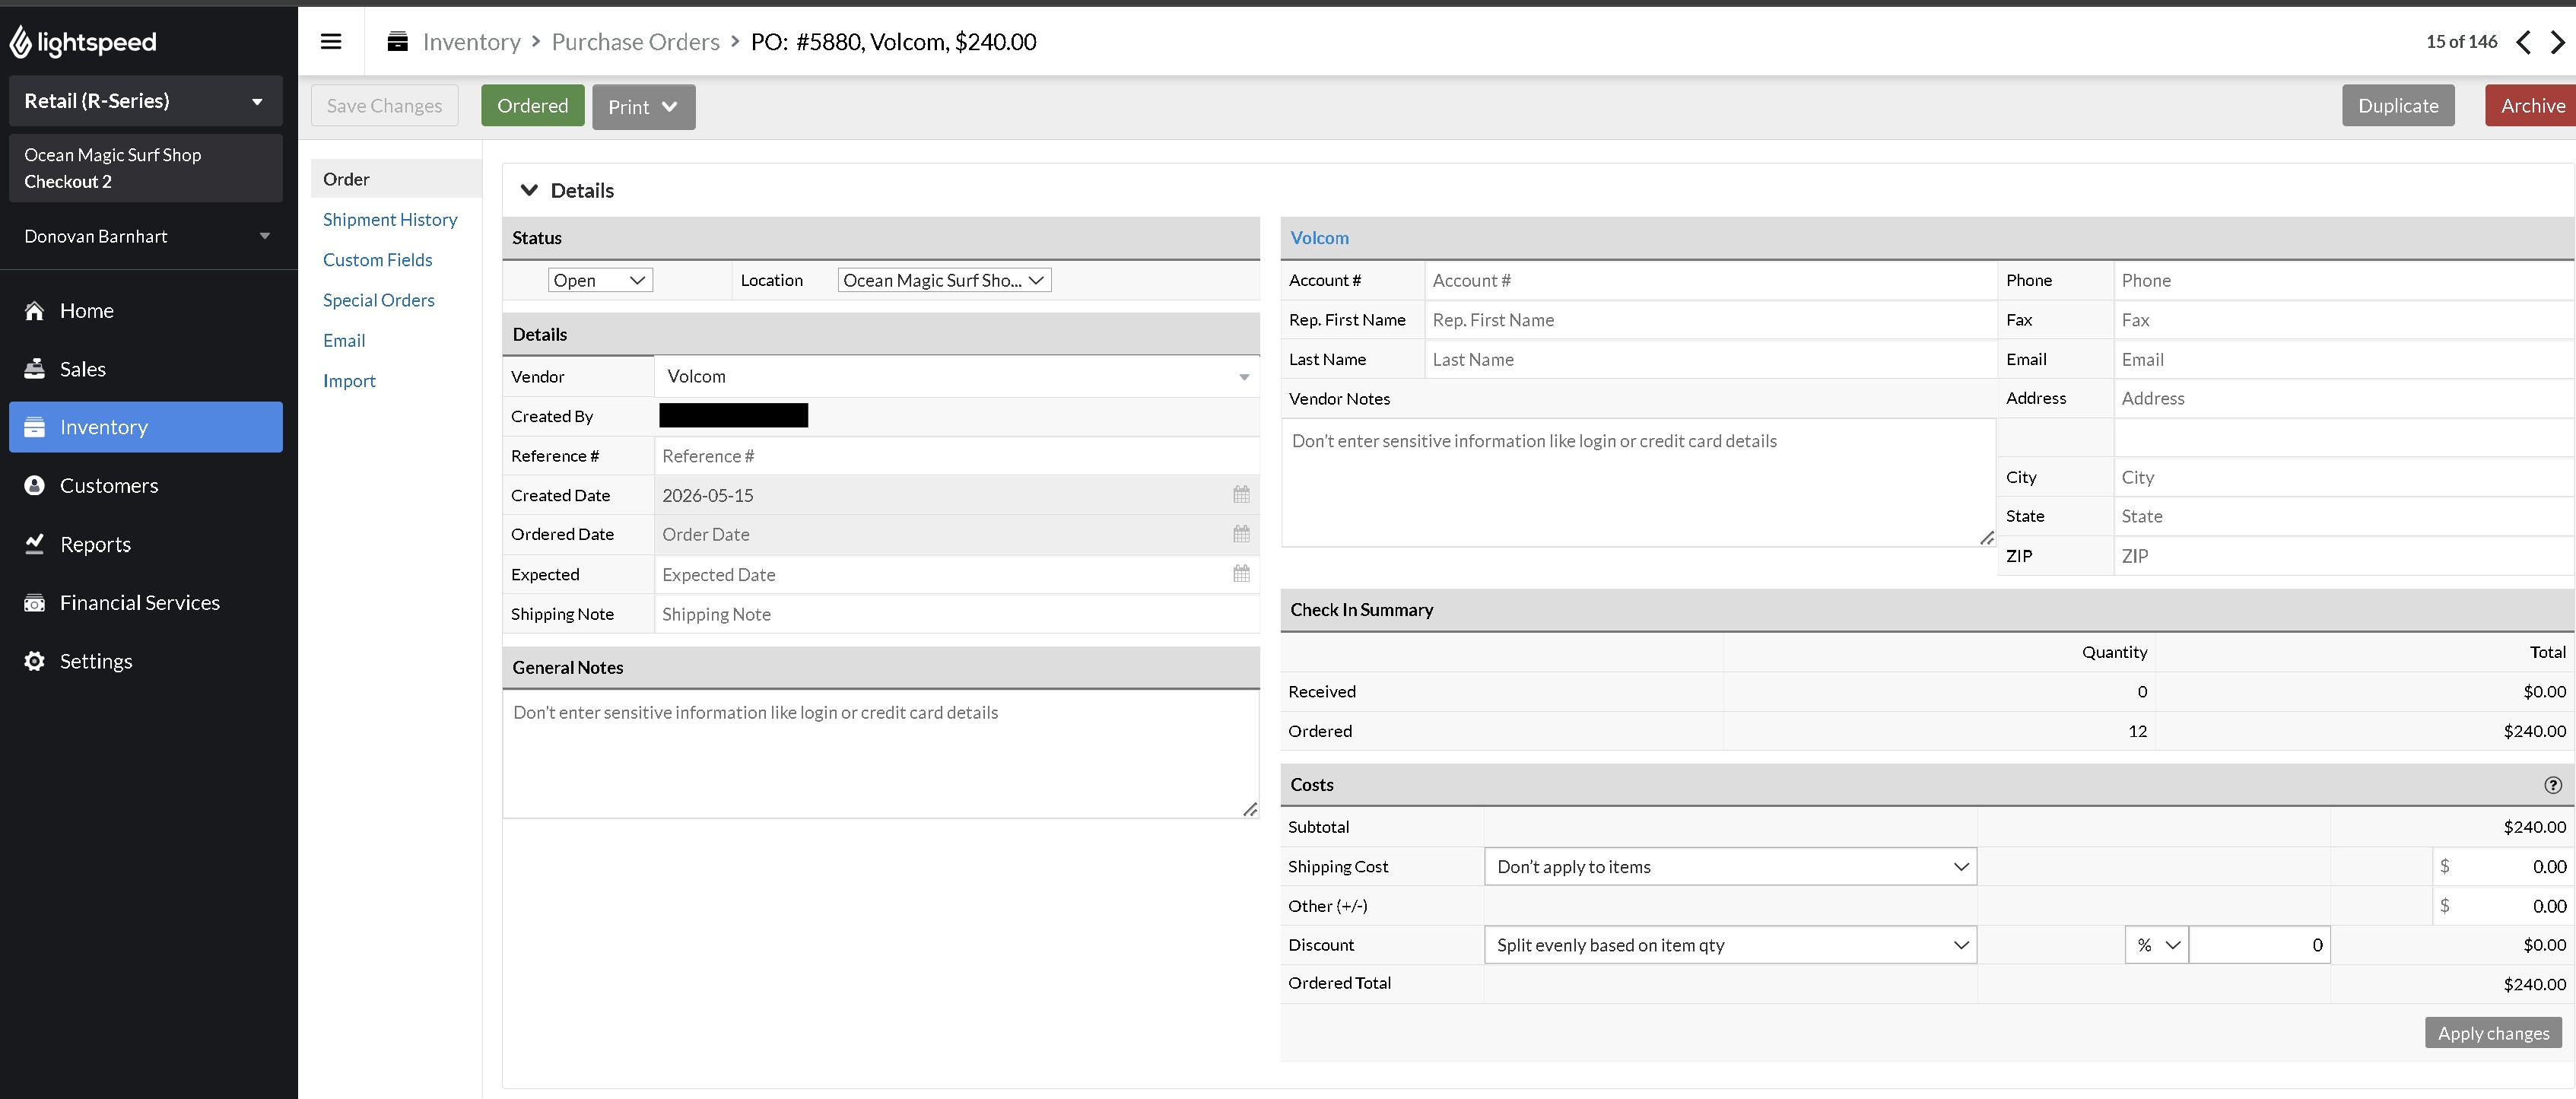Image resolution: width=2576 pixels, height=1099 pixels.
Task: Click the Account # input field
Action: [1710, 280]
